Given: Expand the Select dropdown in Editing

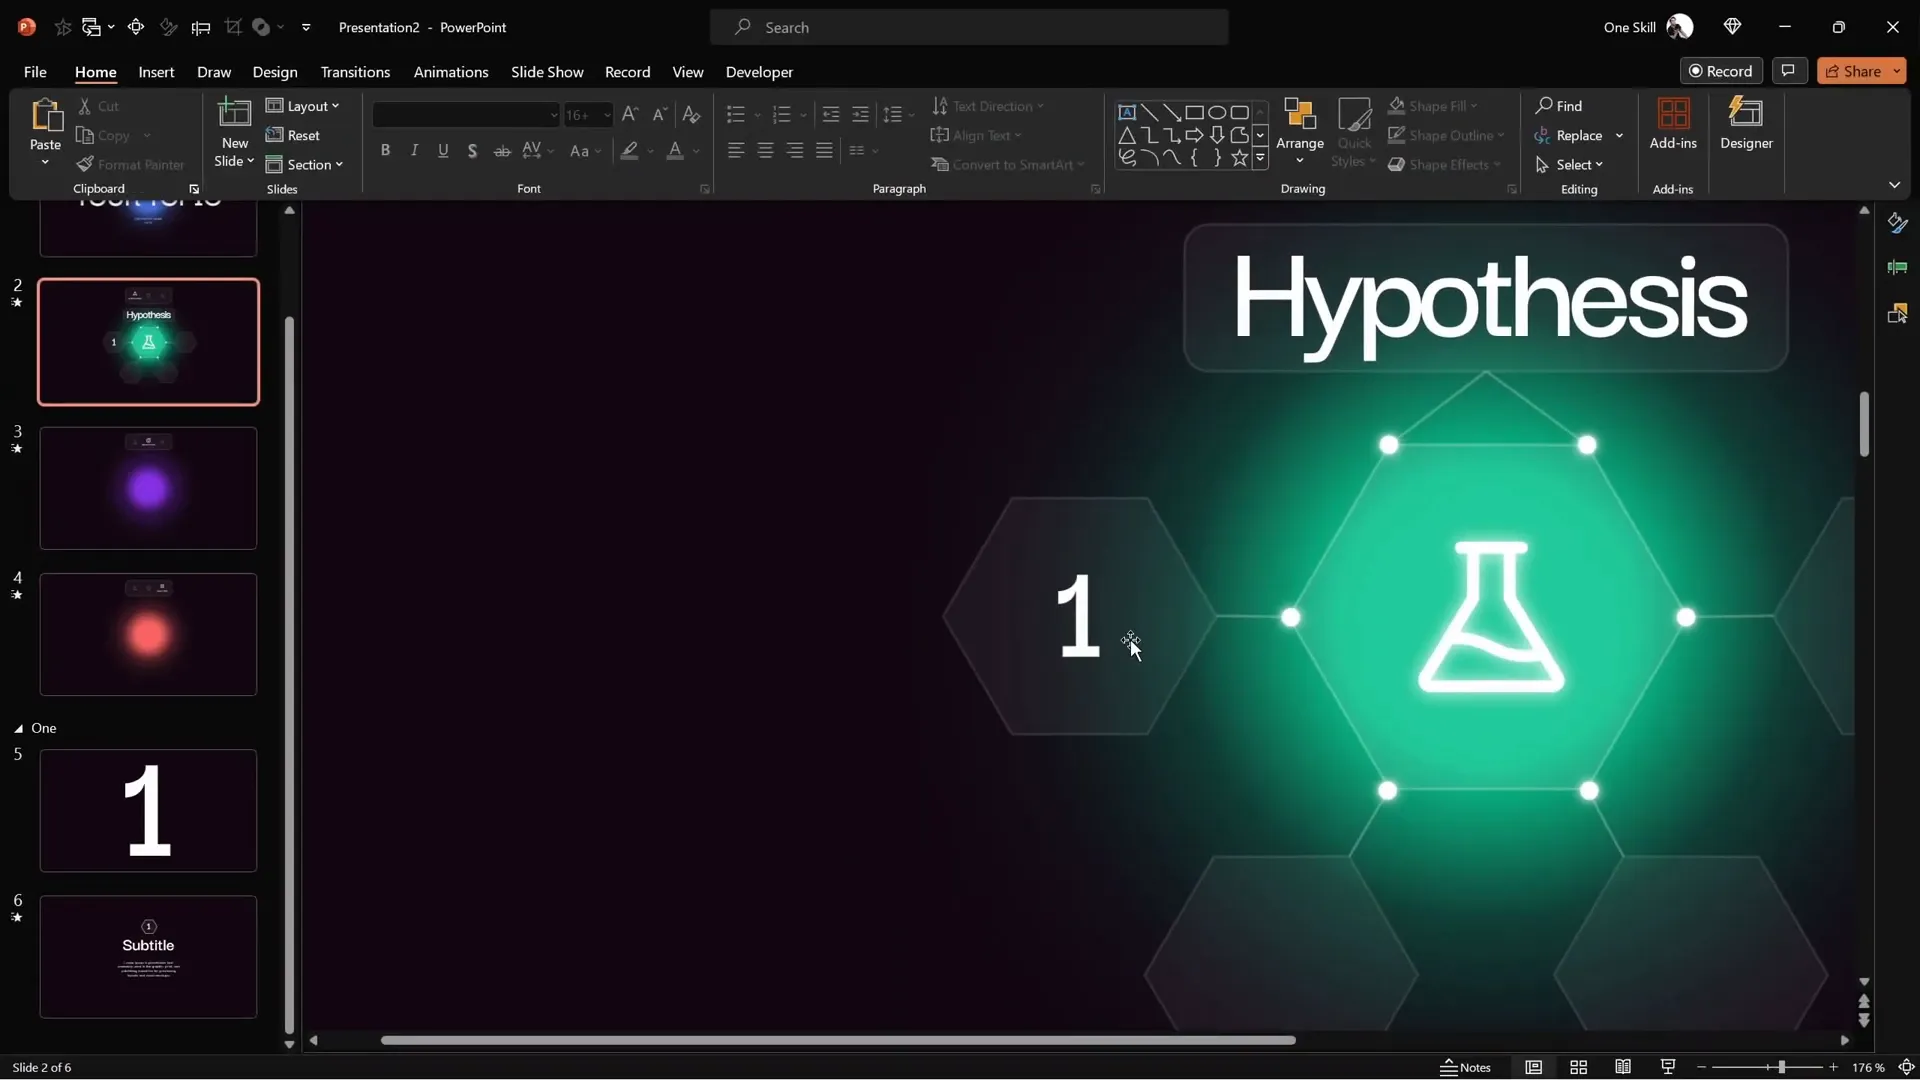Looking at the screenshot, I should click(1570, 164).
